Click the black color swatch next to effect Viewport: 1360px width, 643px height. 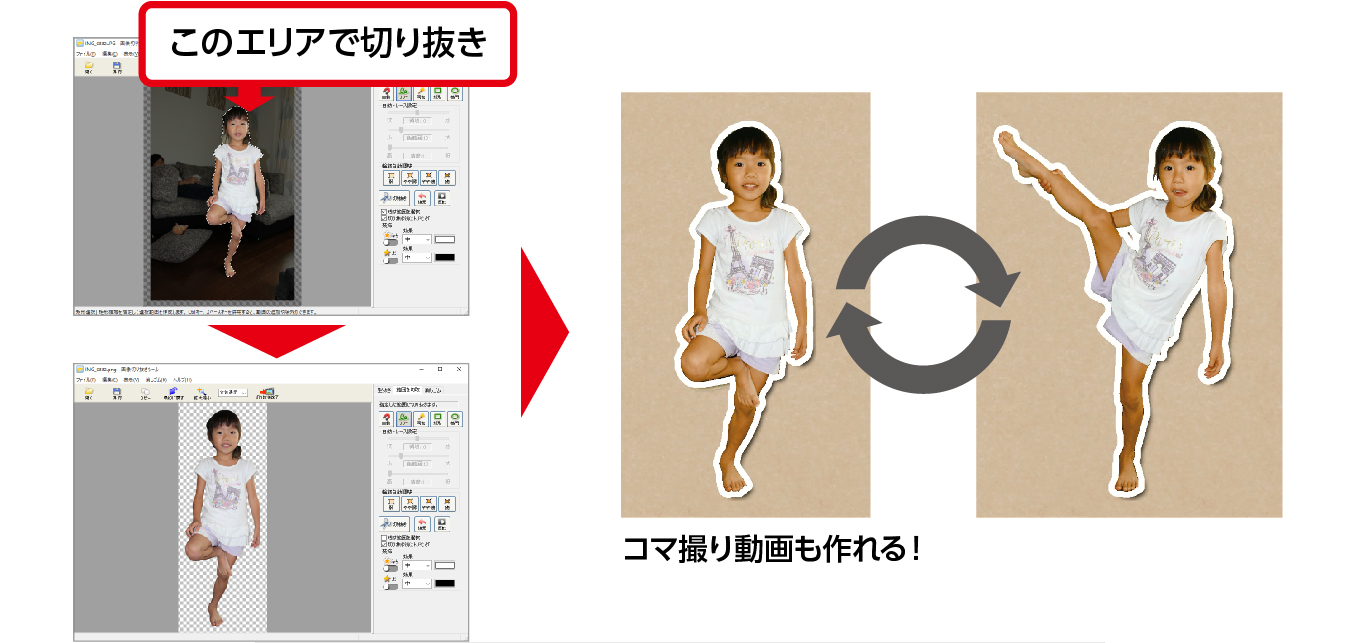444,582
